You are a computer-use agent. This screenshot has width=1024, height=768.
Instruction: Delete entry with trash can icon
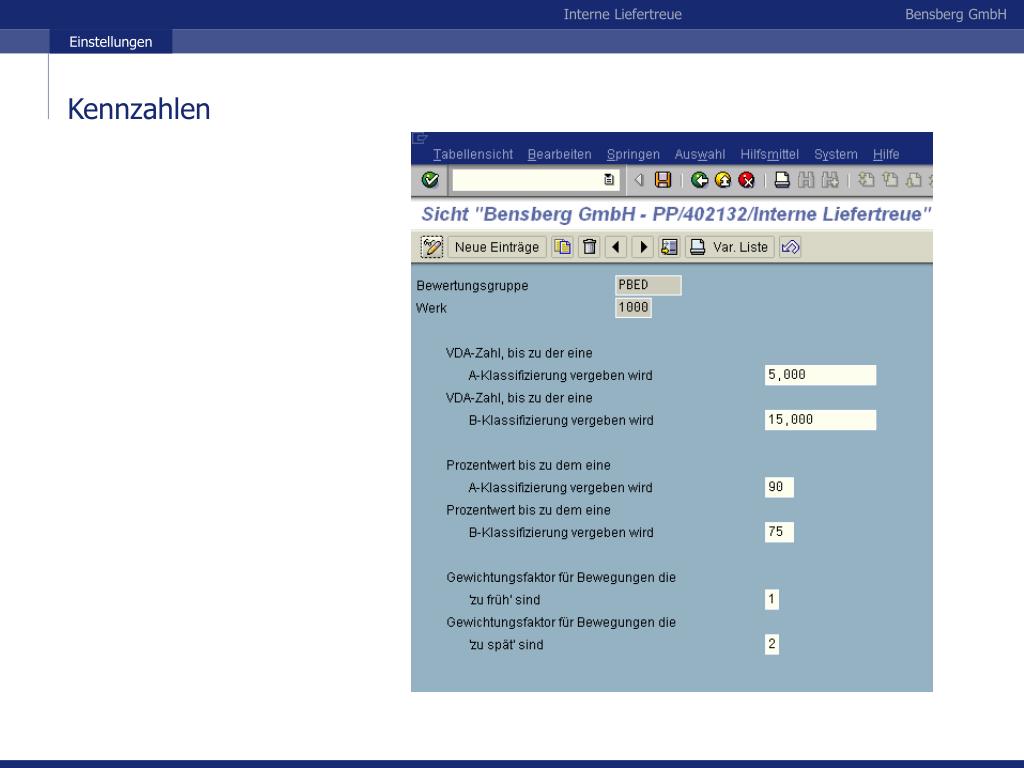pos(590,247)
